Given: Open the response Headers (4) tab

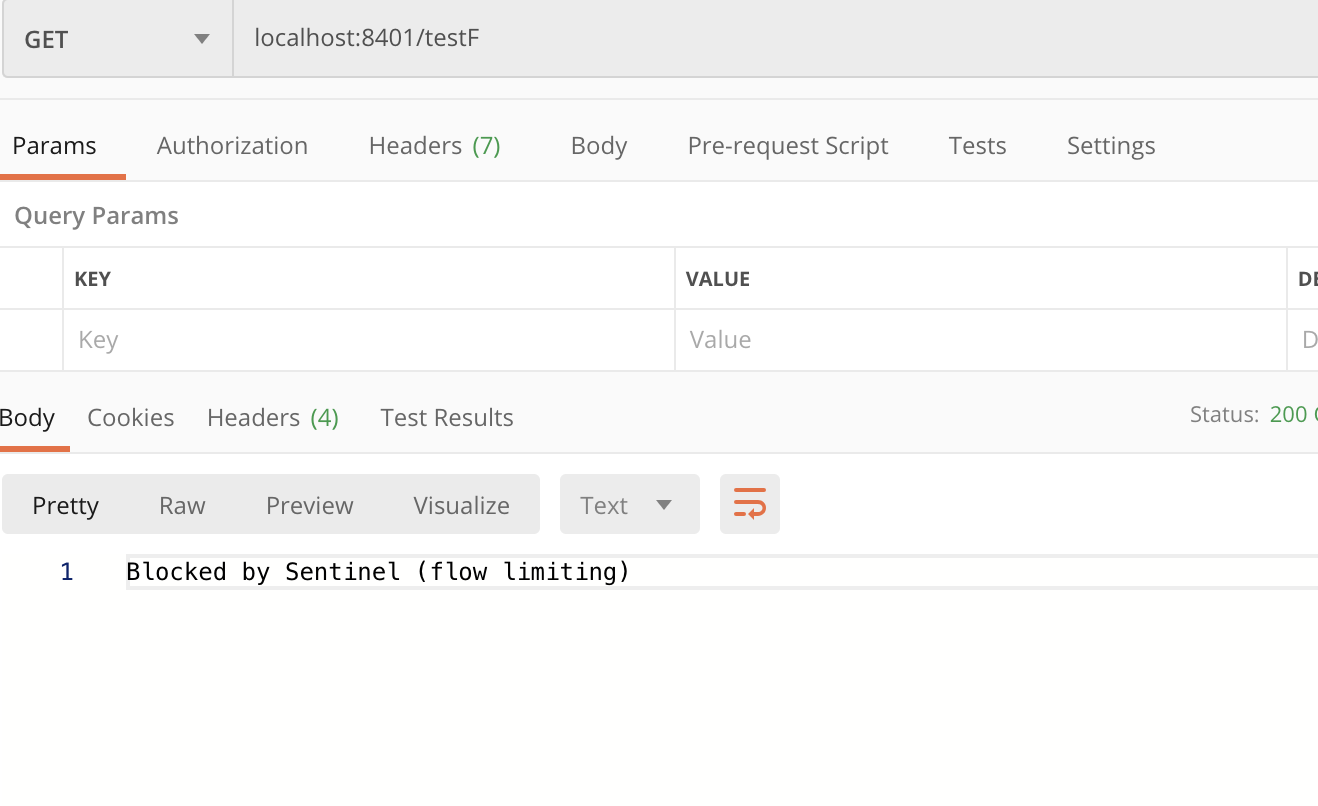Looking at the screenshot, I should click(273, 418).
